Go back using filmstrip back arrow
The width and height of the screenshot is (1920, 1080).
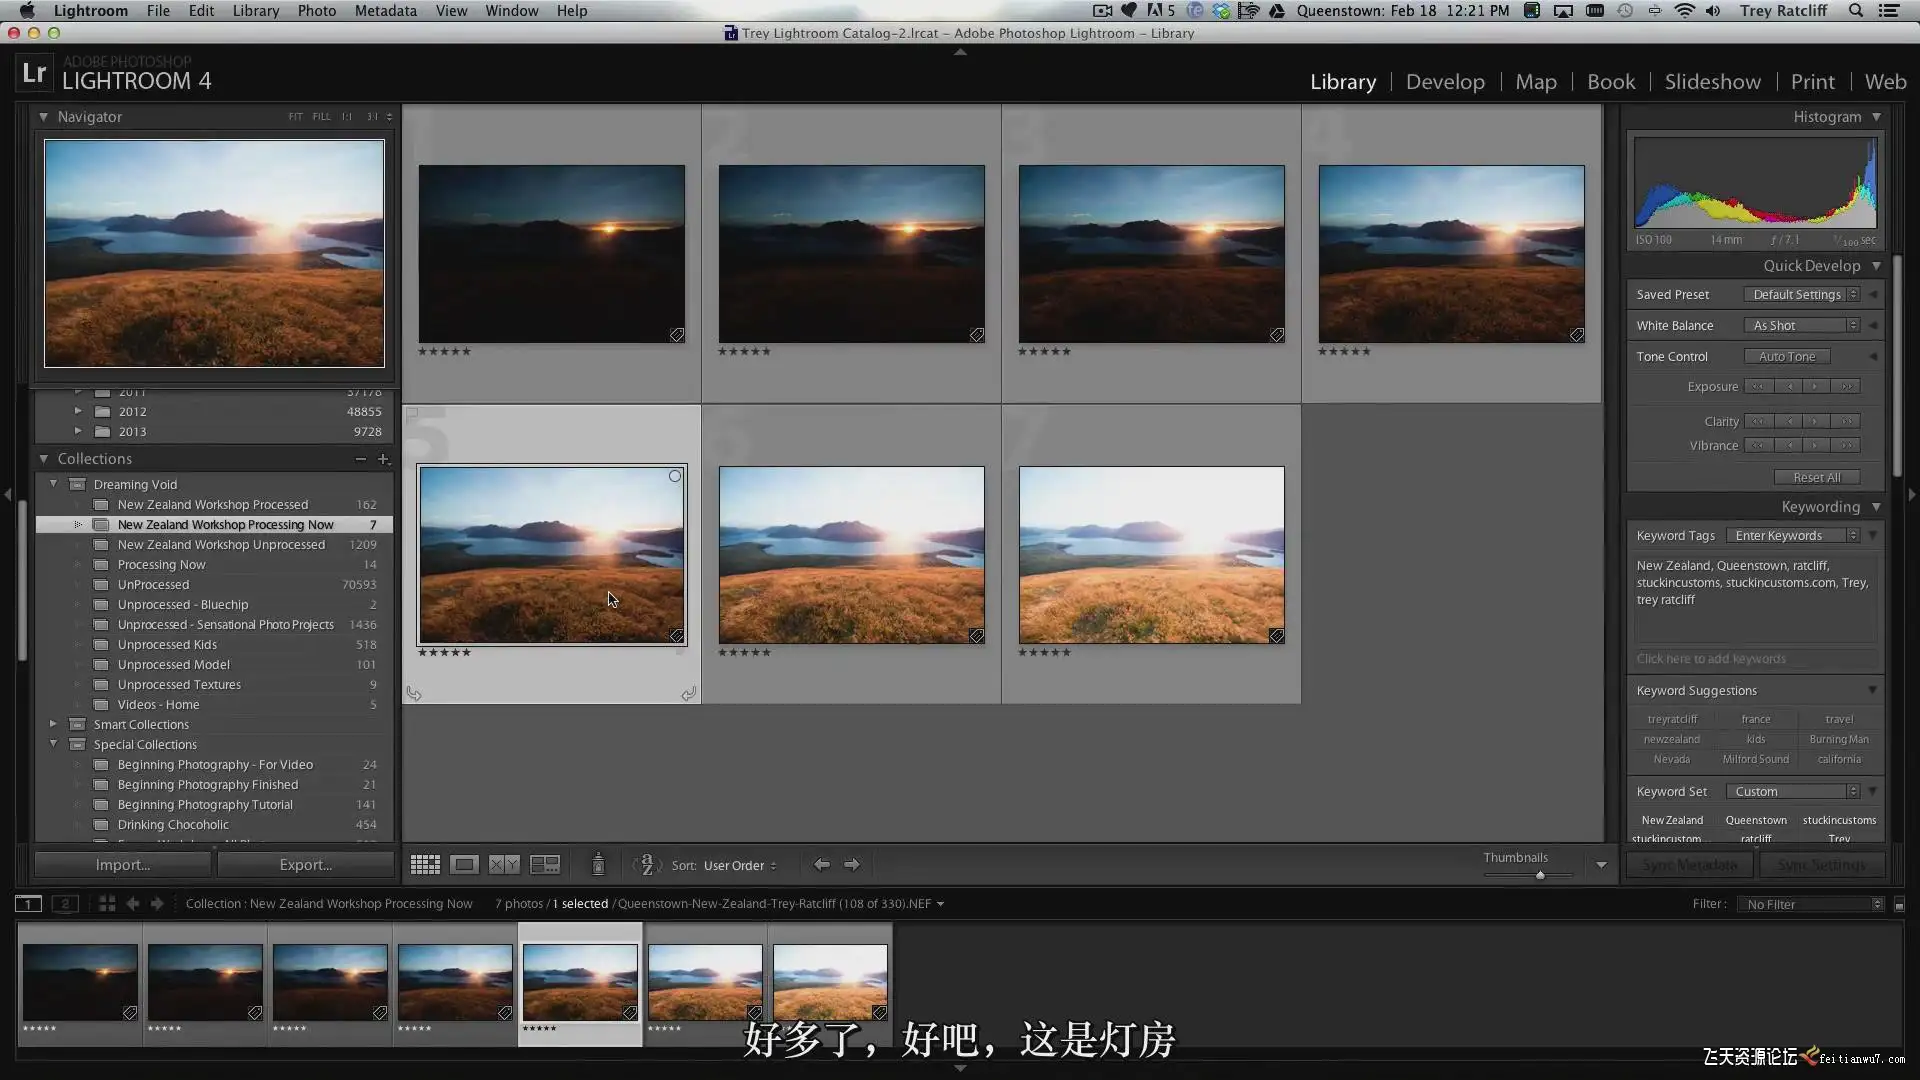click(x=132, y=904)
